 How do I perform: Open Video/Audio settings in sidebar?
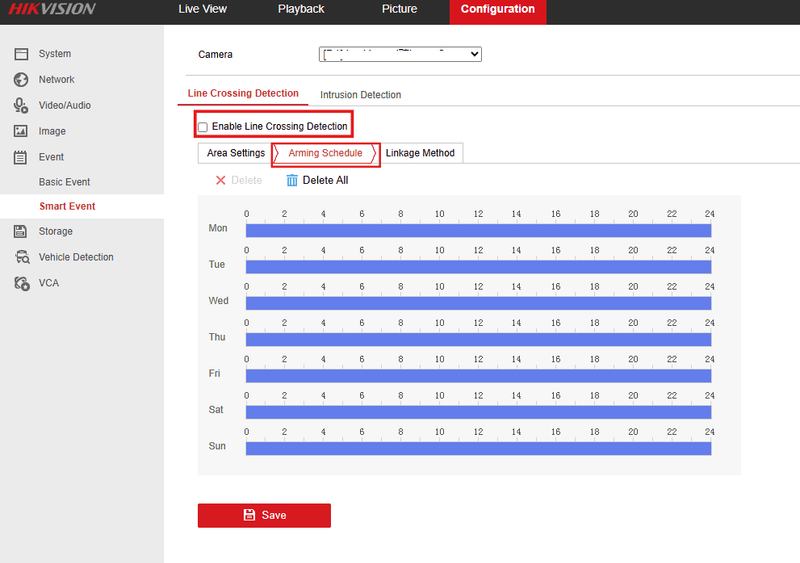[x=65, y=105]
